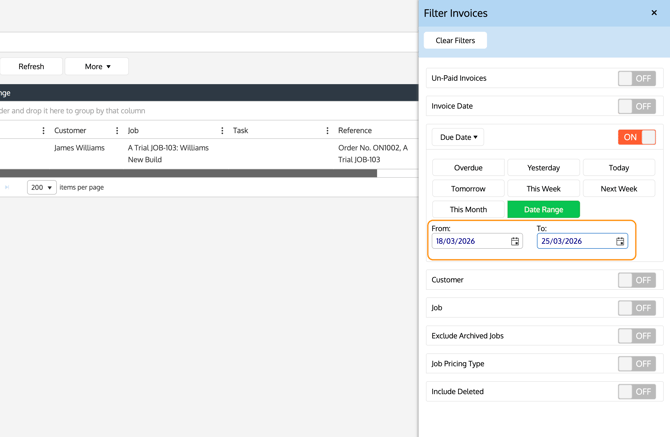
Task: Click the Clear Filters button
Action: [x=455, y=41]
